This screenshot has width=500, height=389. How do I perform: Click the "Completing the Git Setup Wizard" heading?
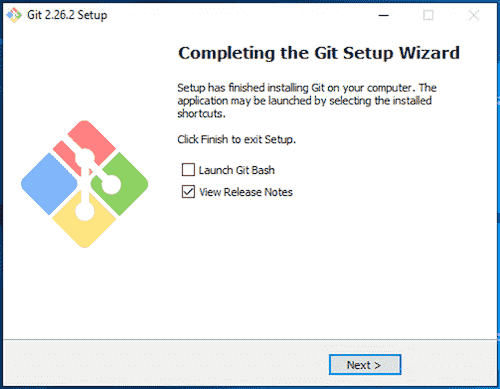coord(319,53)
